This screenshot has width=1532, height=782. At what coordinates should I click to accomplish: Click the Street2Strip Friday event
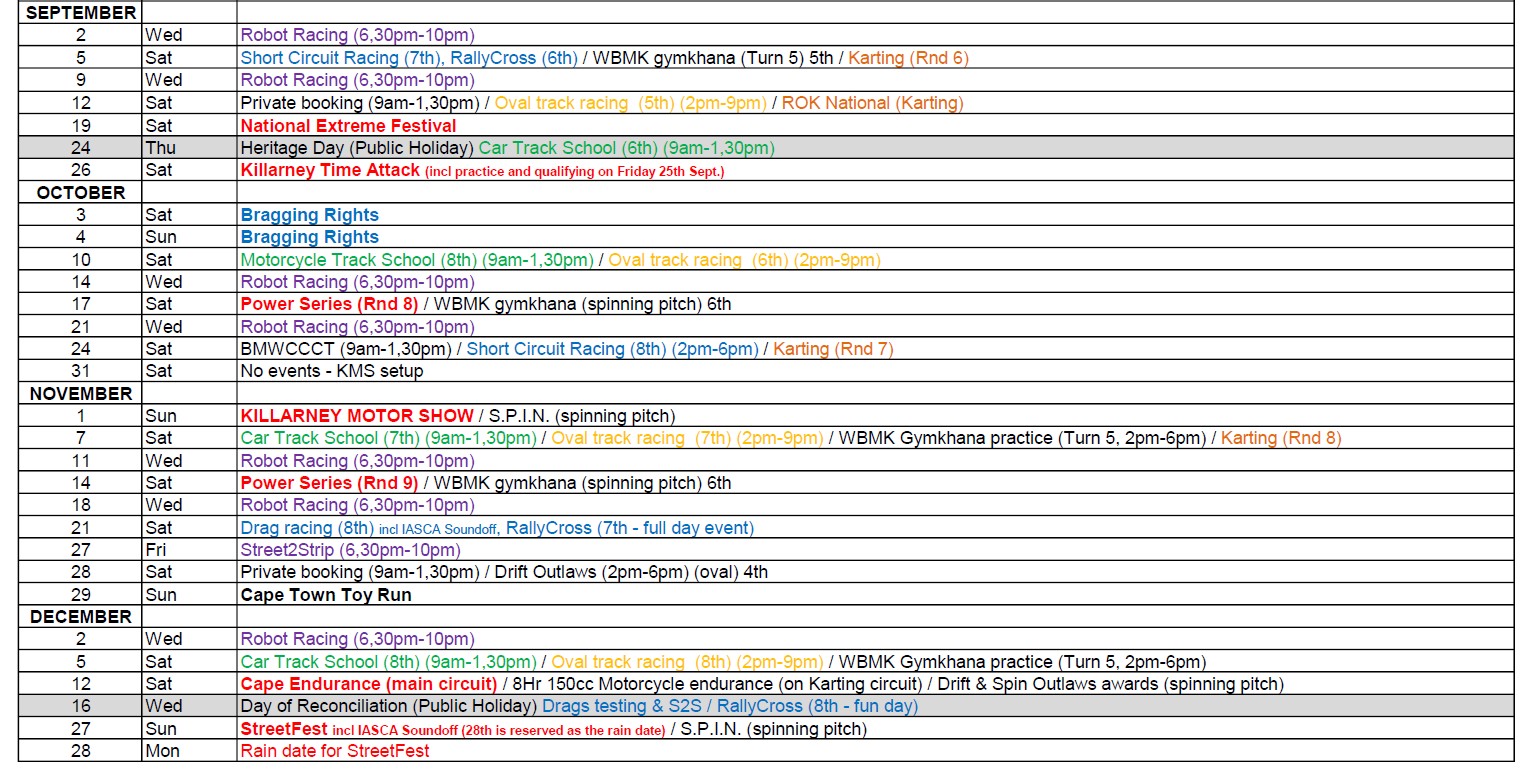coord(350,550)
